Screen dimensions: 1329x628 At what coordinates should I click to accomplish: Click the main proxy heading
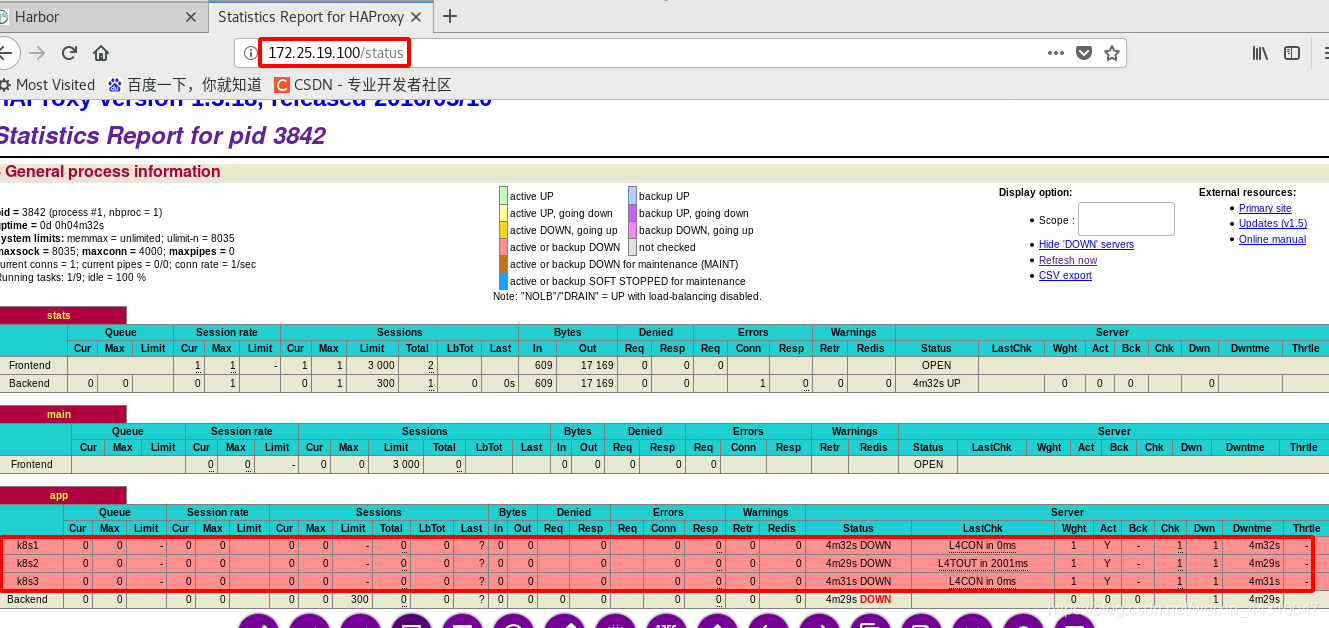pos(59,414)
